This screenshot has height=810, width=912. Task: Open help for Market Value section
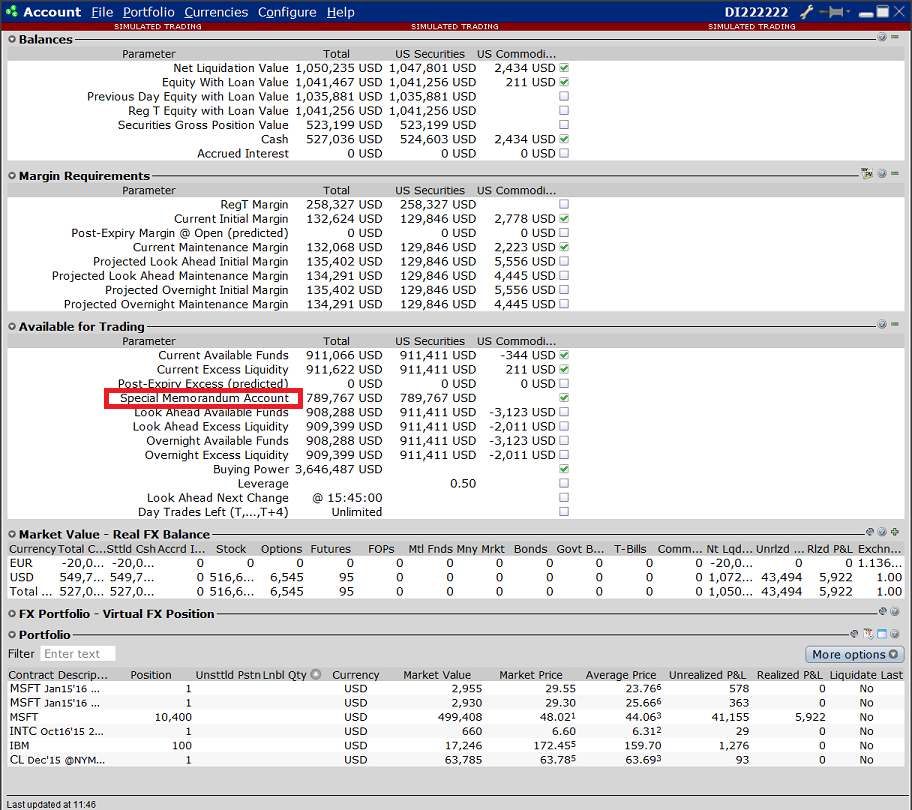tap(882, 532)
